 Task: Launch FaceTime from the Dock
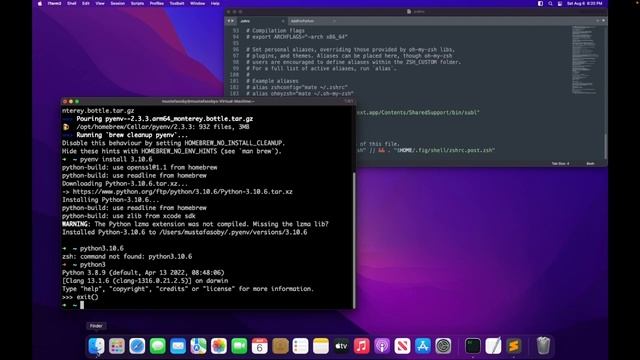point(239,346)
